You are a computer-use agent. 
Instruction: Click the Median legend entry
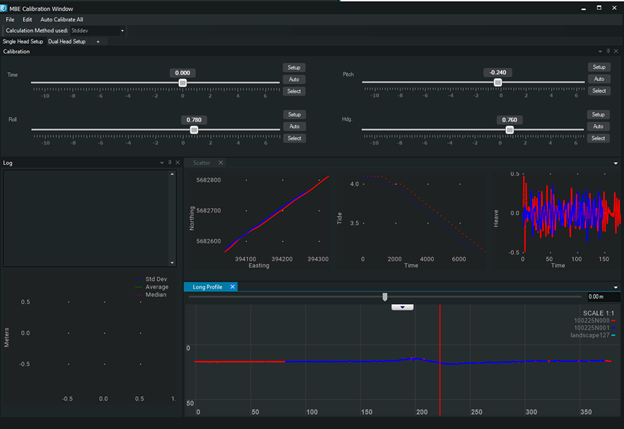151,295
